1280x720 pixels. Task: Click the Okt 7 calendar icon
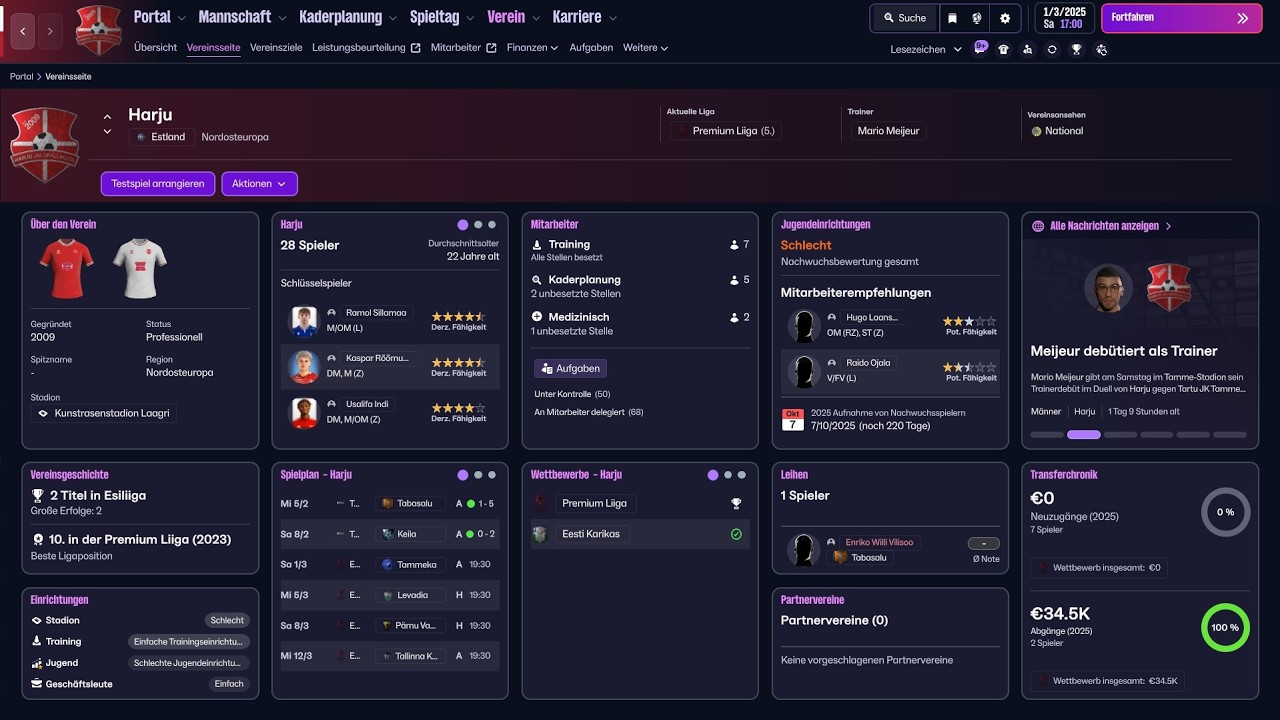792,419
